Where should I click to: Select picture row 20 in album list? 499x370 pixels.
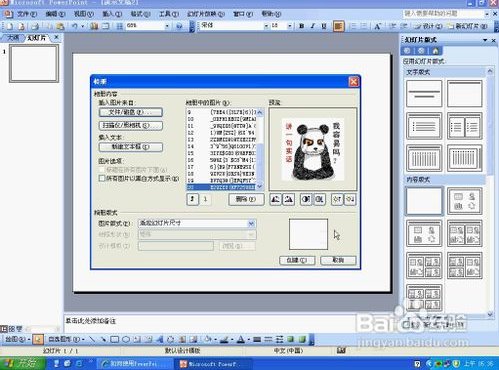[x=221, y=187]
